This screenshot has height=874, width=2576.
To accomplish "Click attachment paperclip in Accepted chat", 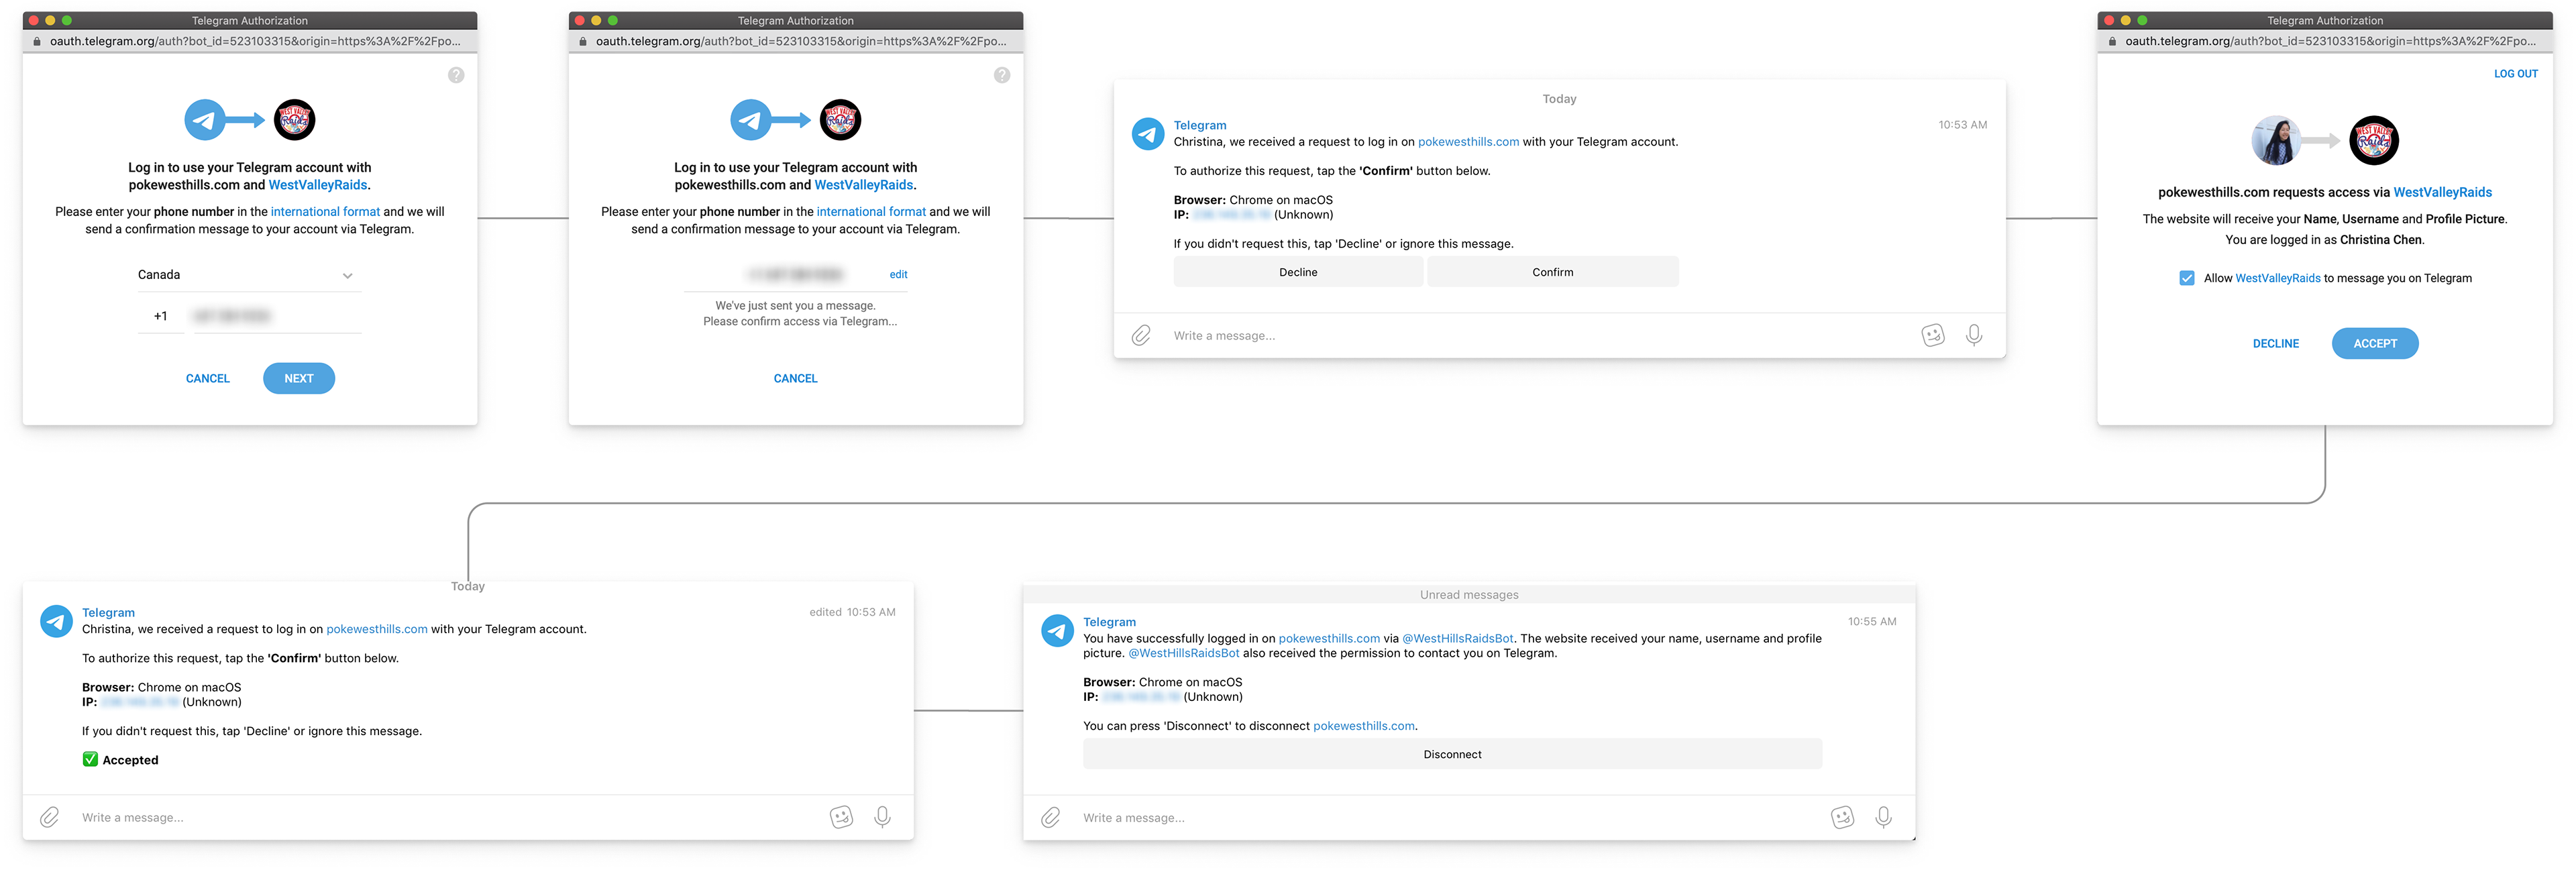I will click(49, 817).
